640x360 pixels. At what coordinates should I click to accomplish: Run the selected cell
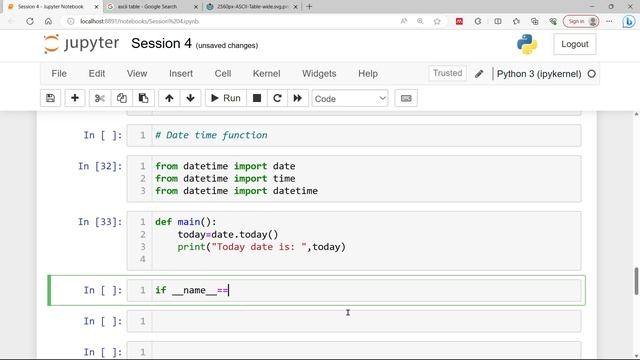pyautogui.click(x=226, y=98)
